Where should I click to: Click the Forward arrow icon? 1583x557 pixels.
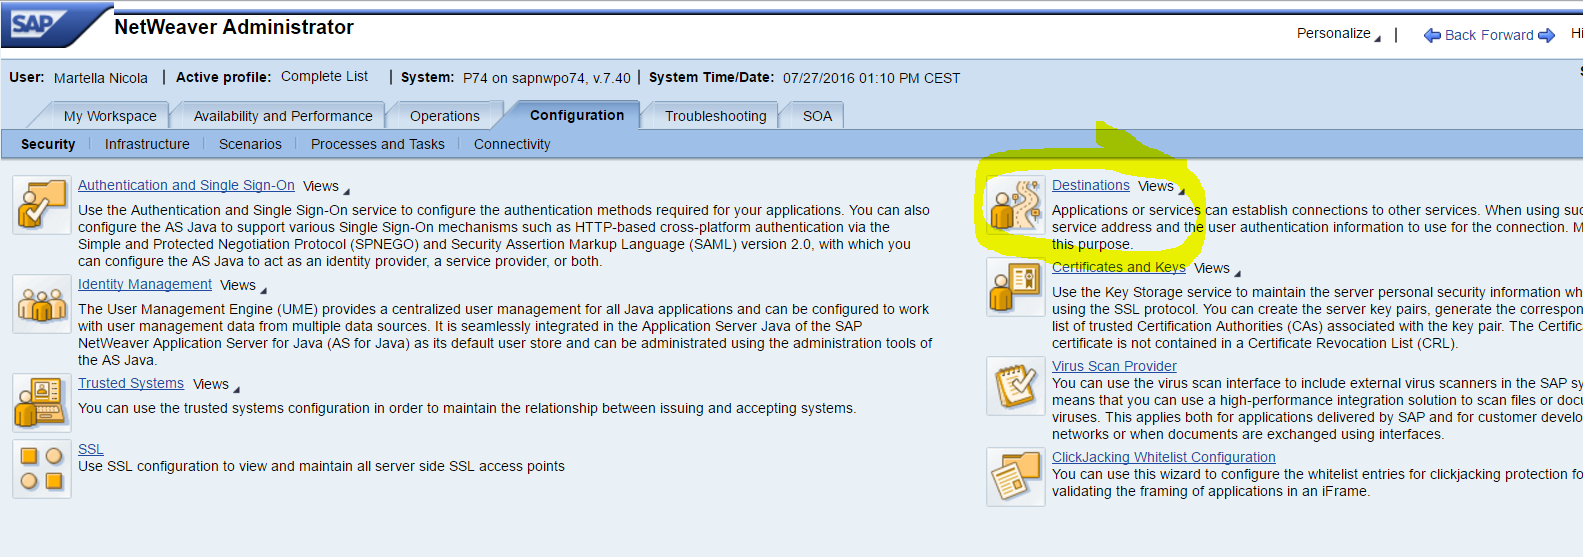(x=1547, y=35)
